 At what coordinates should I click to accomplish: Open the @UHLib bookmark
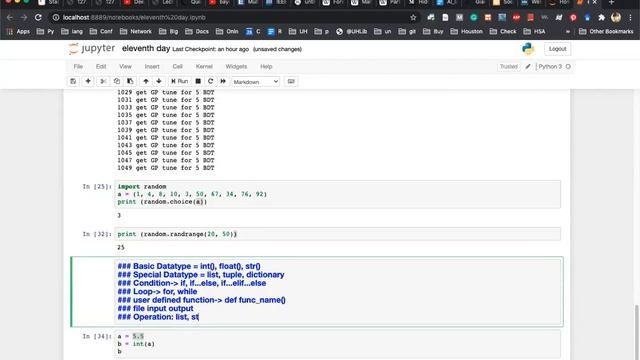coord(351,31)
